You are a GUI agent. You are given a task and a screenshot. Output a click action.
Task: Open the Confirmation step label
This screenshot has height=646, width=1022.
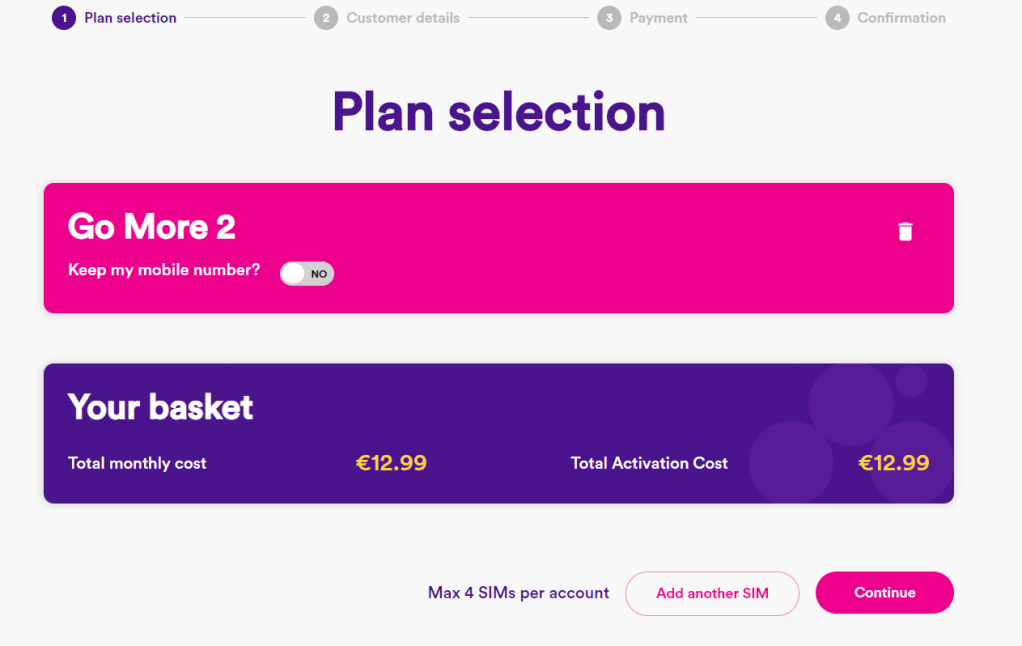(x=901, y=18)
